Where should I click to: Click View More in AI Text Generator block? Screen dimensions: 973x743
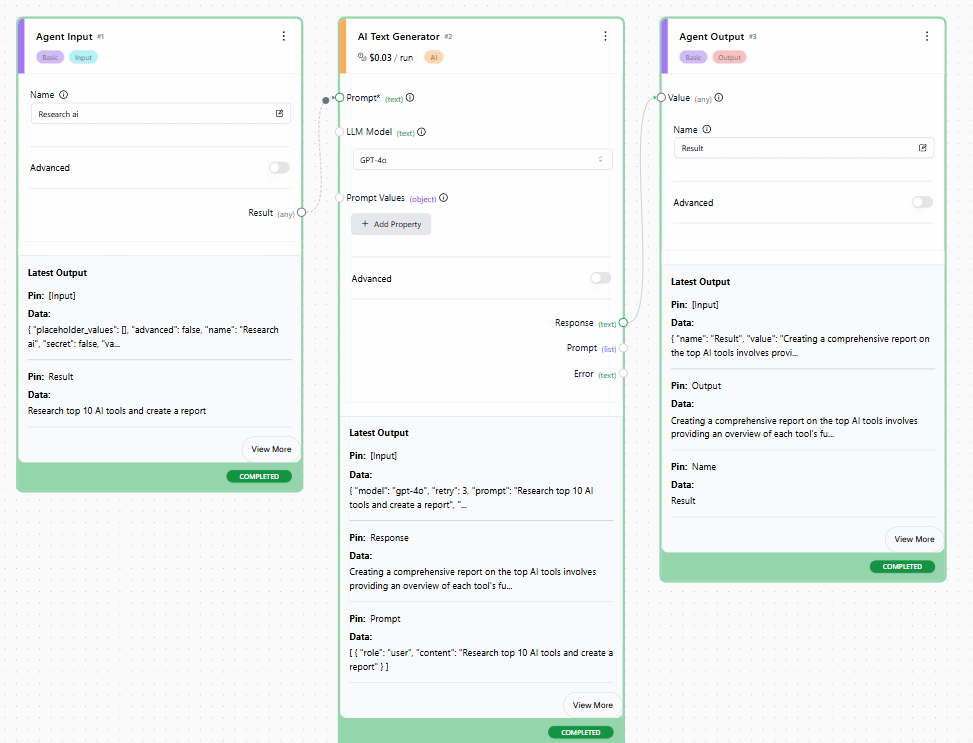click(593, 705)
